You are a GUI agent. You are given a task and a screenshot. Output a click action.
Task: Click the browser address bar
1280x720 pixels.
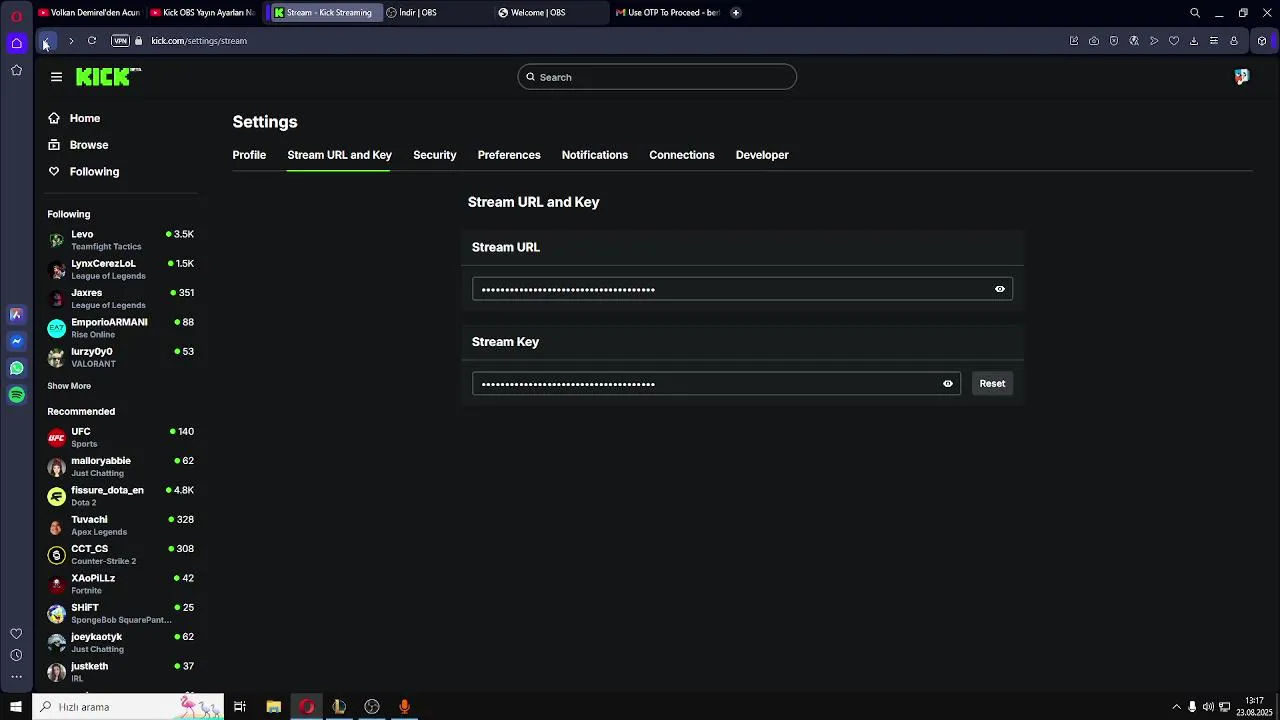pyautogui.click(x=600, y=41)
